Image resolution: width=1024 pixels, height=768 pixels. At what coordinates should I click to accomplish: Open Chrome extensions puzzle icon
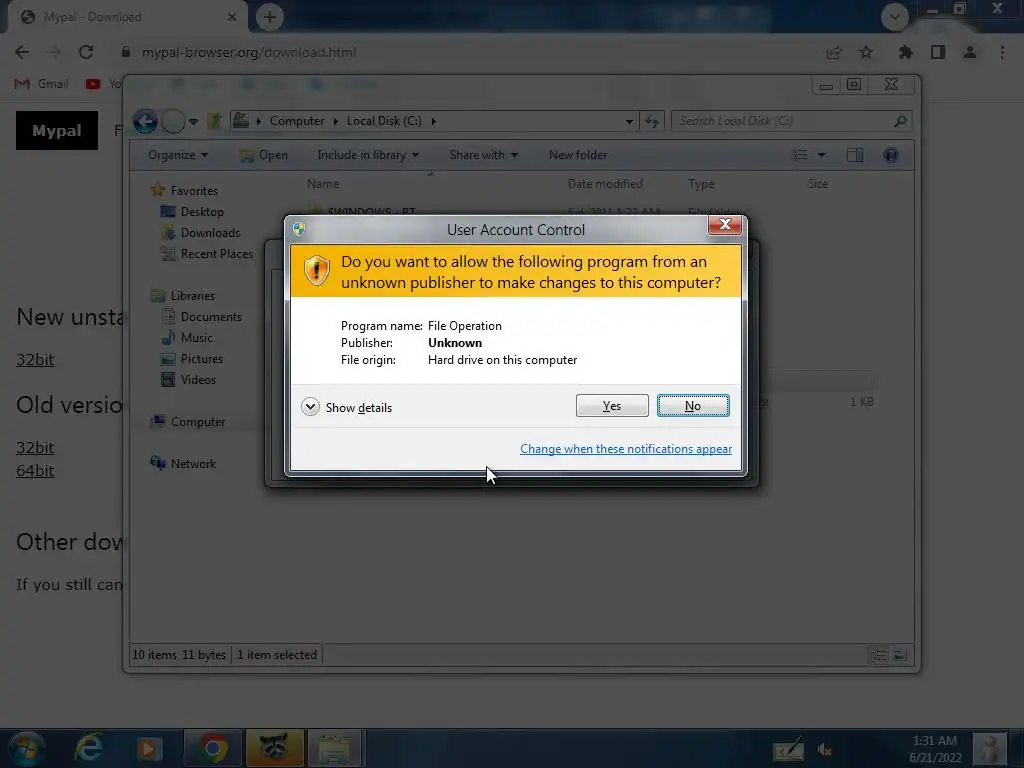point(906,52)
